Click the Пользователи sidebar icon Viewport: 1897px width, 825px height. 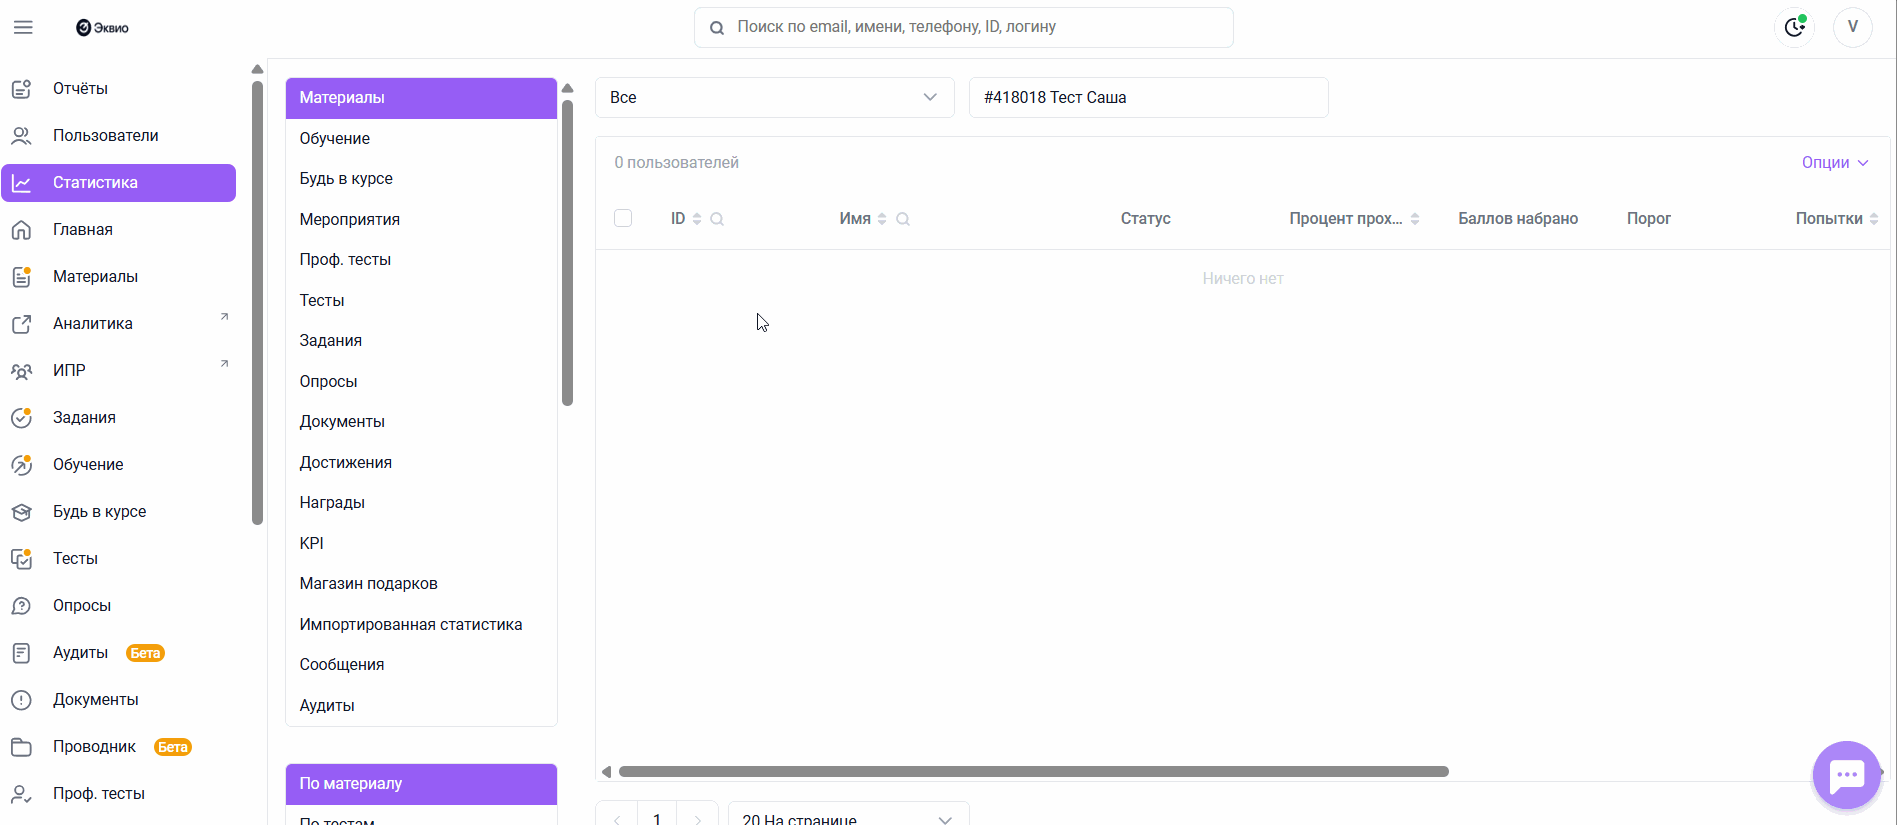coord(21,136)
